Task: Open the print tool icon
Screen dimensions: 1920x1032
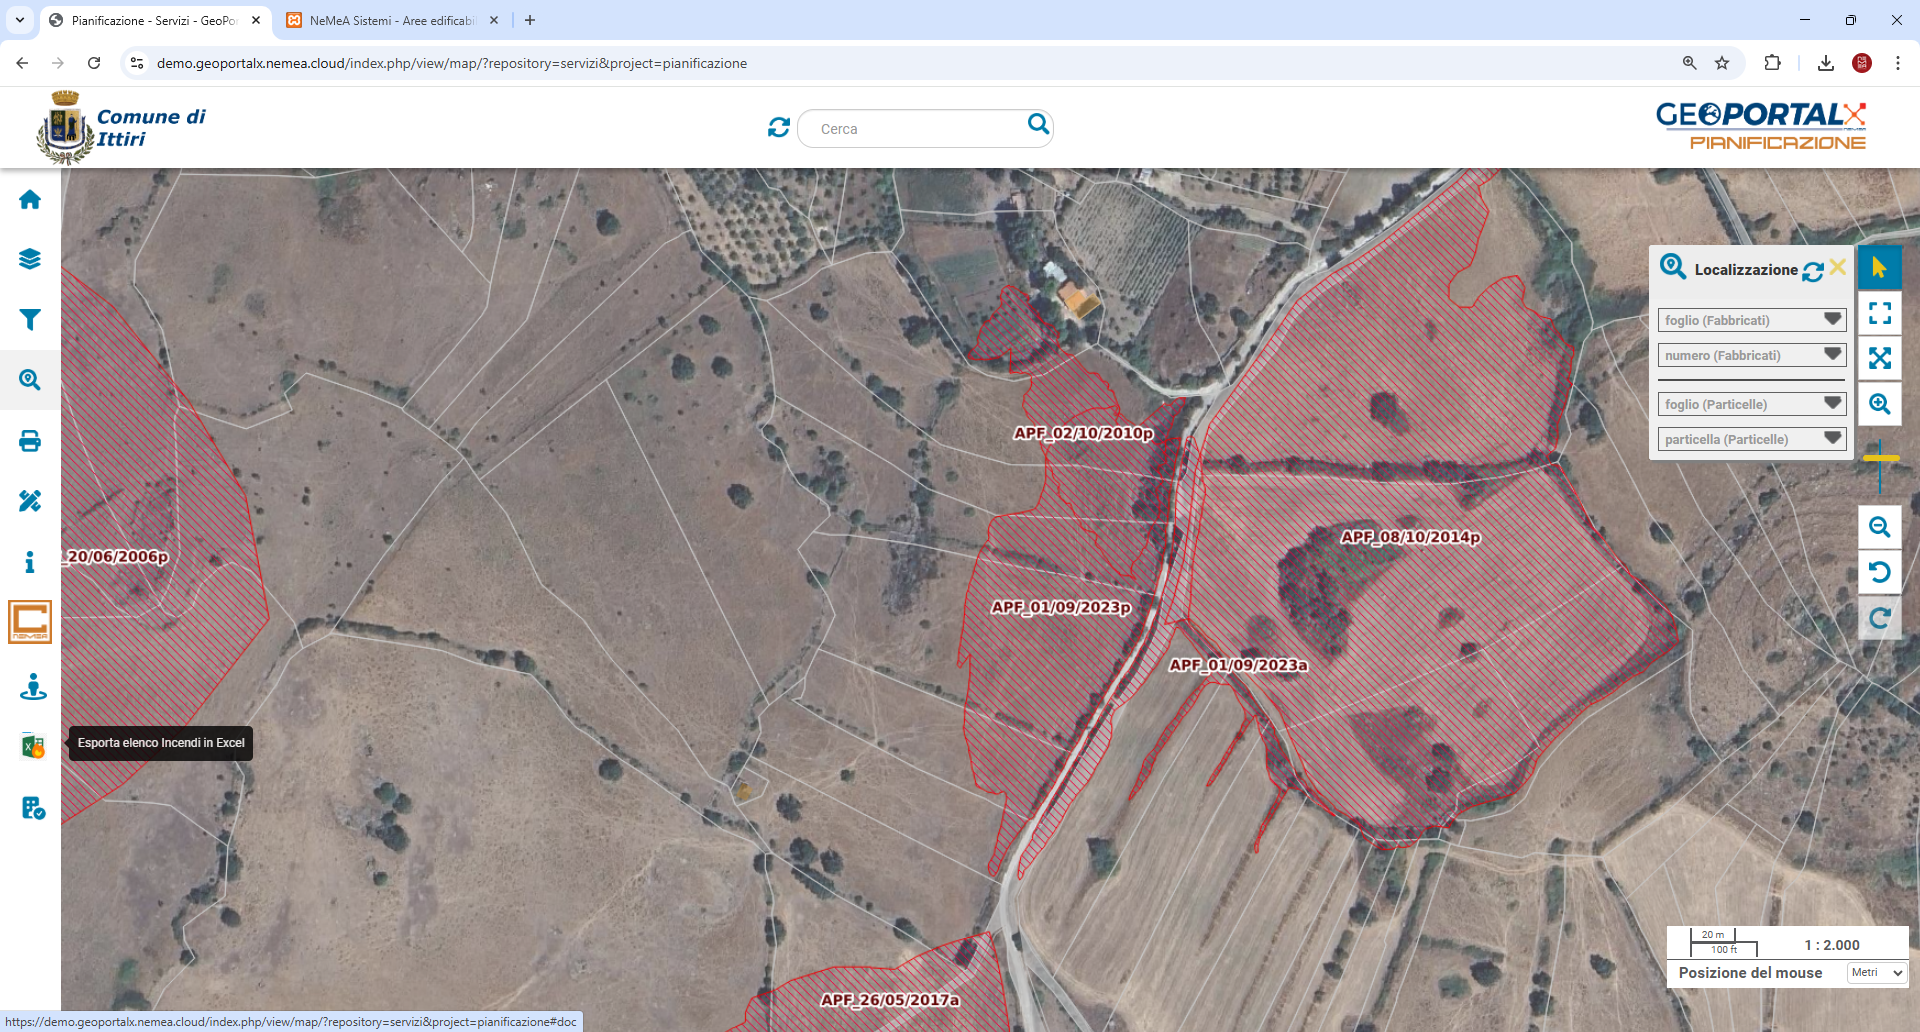Action: 30,441
